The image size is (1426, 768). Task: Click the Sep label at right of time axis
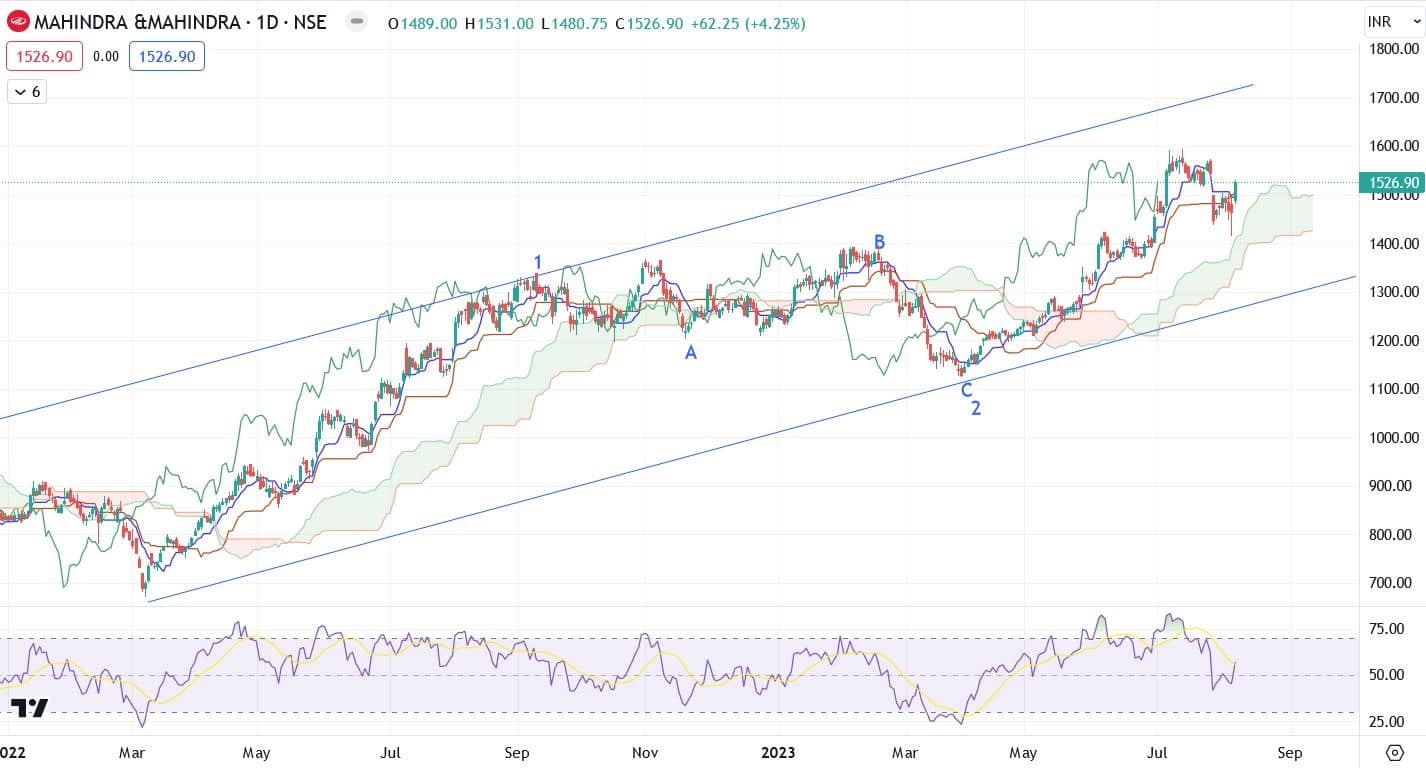coord(1289,752)
